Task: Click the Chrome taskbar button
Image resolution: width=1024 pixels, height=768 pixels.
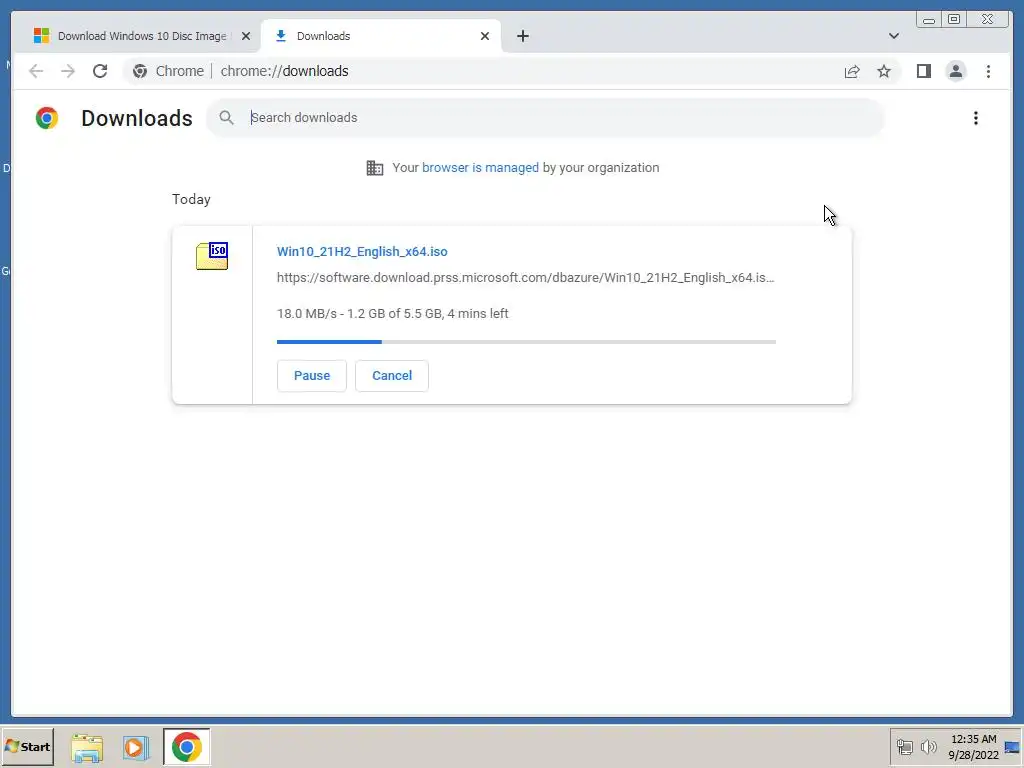Action: (x=187, y=746)
